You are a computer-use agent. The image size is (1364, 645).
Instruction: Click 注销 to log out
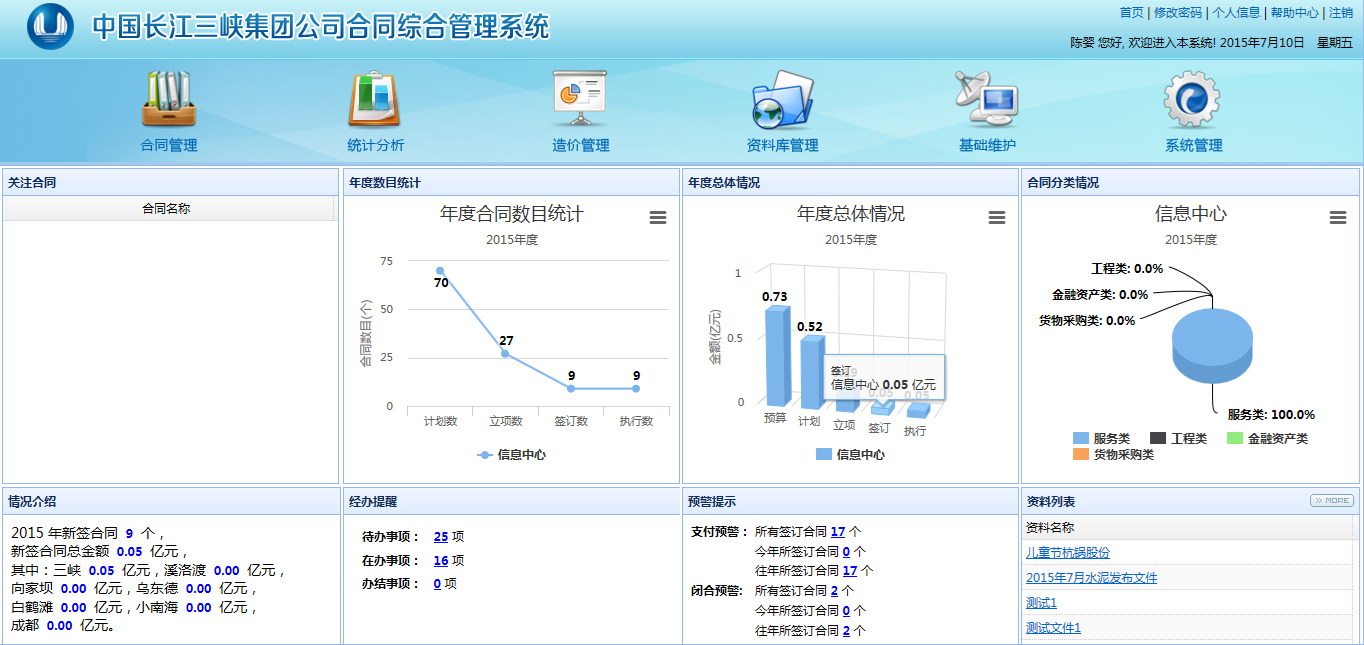point(1341,13)
